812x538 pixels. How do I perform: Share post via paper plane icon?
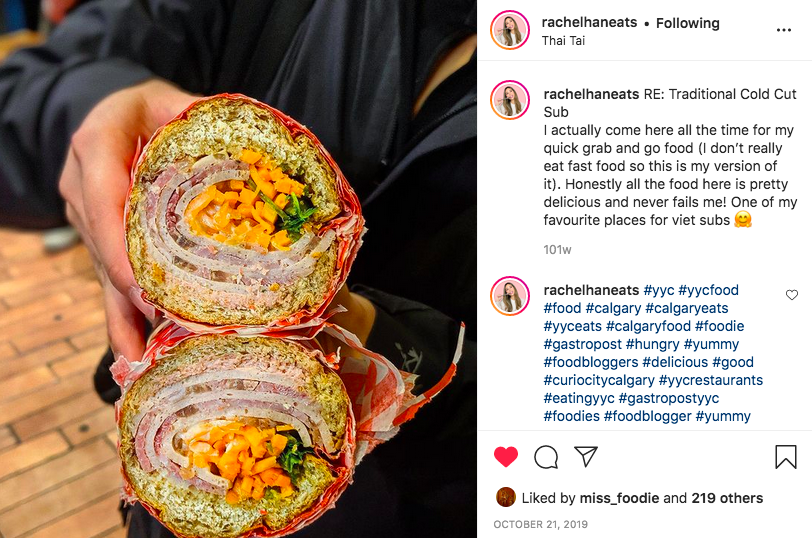586,456
